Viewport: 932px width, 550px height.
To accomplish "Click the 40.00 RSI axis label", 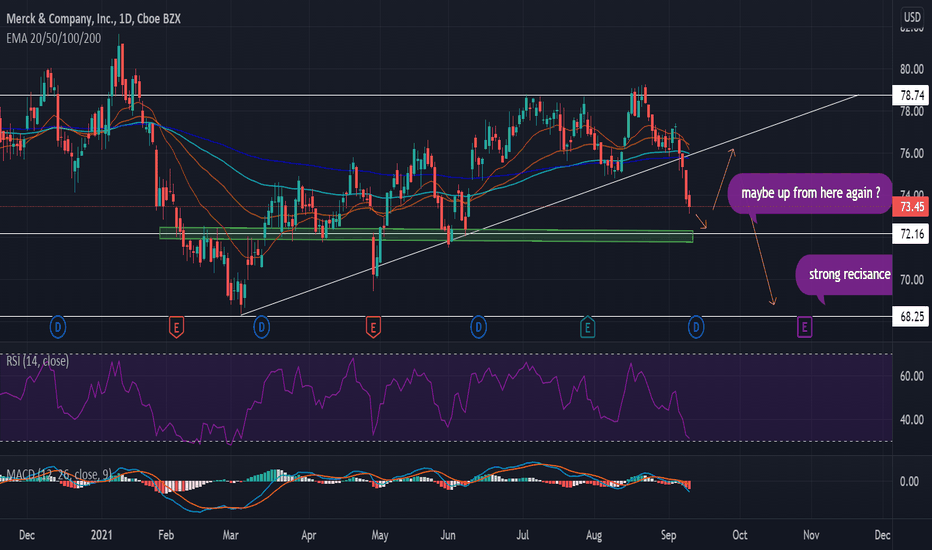I will (912, 420).
